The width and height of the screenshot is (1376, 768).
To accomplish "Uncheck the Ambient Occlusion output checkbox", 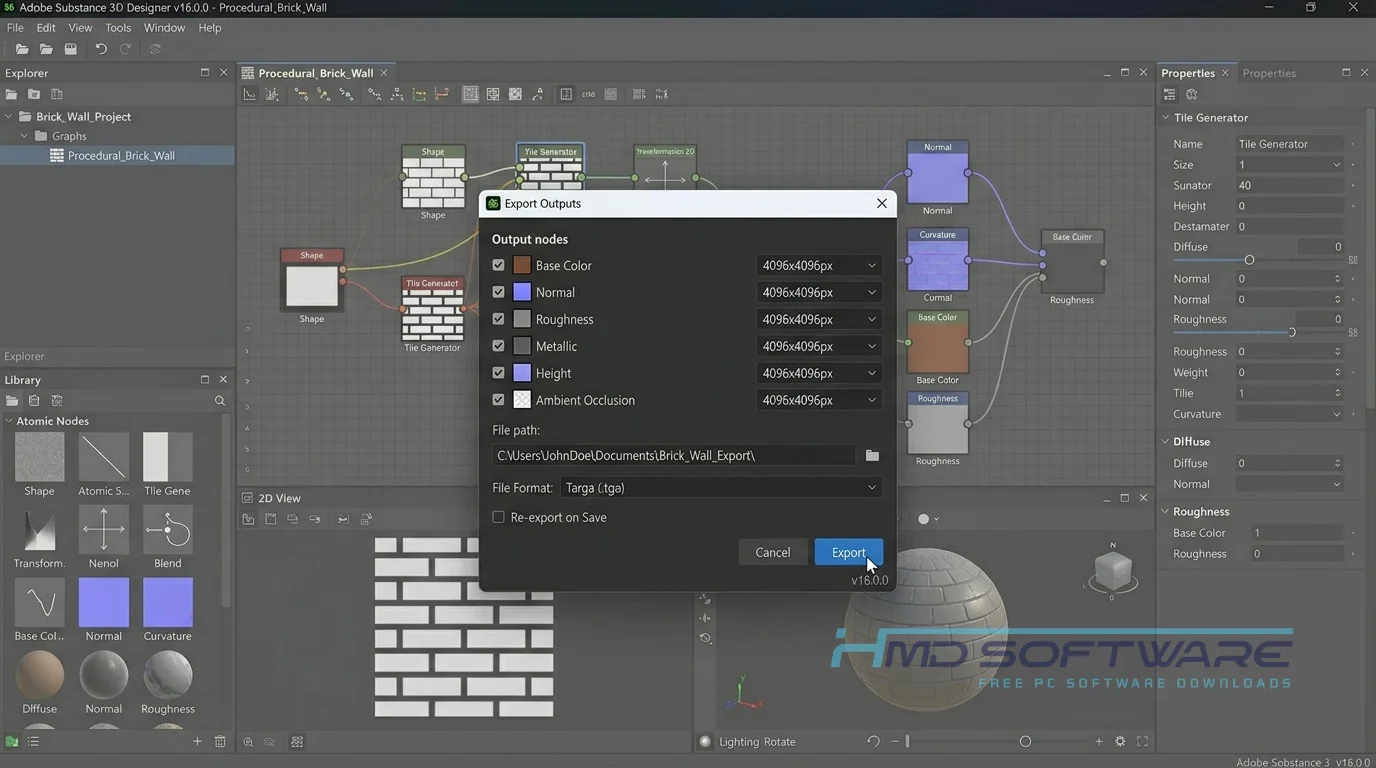I will tap(498, 400).
